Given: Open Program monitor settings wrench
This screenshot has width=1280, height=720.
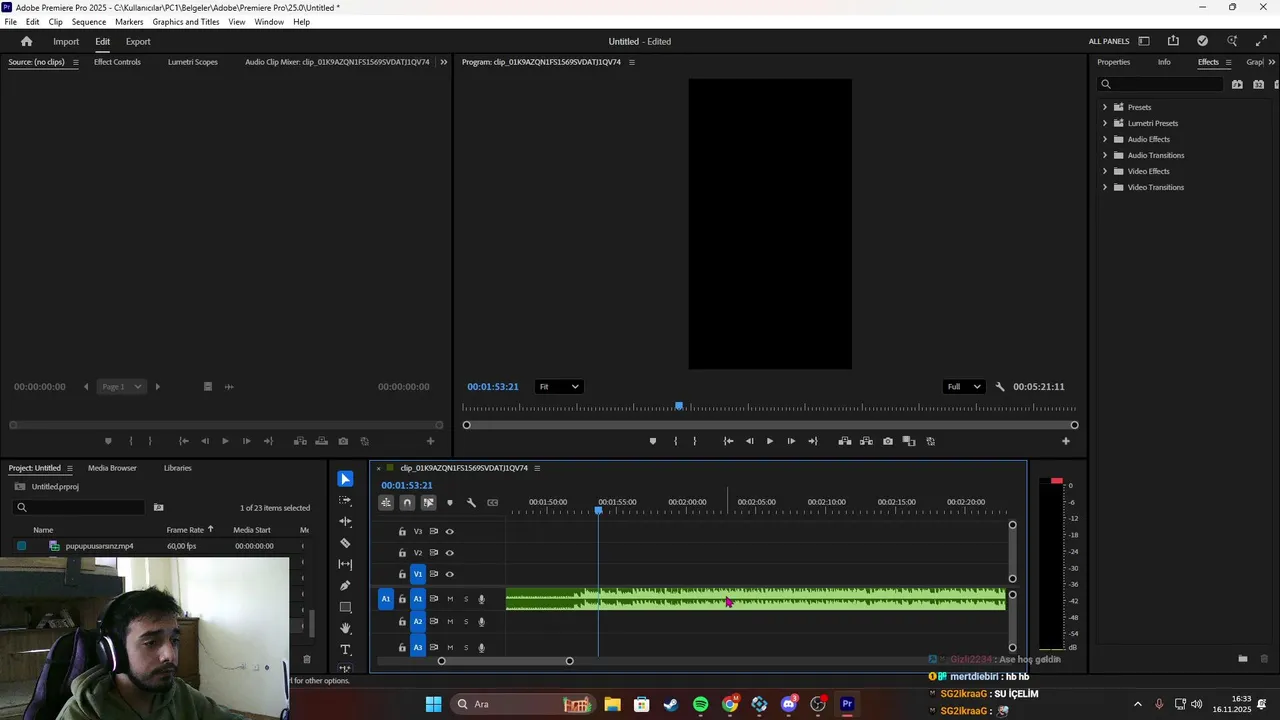Looking at the screenshot, I should click(x=999, y=387).
